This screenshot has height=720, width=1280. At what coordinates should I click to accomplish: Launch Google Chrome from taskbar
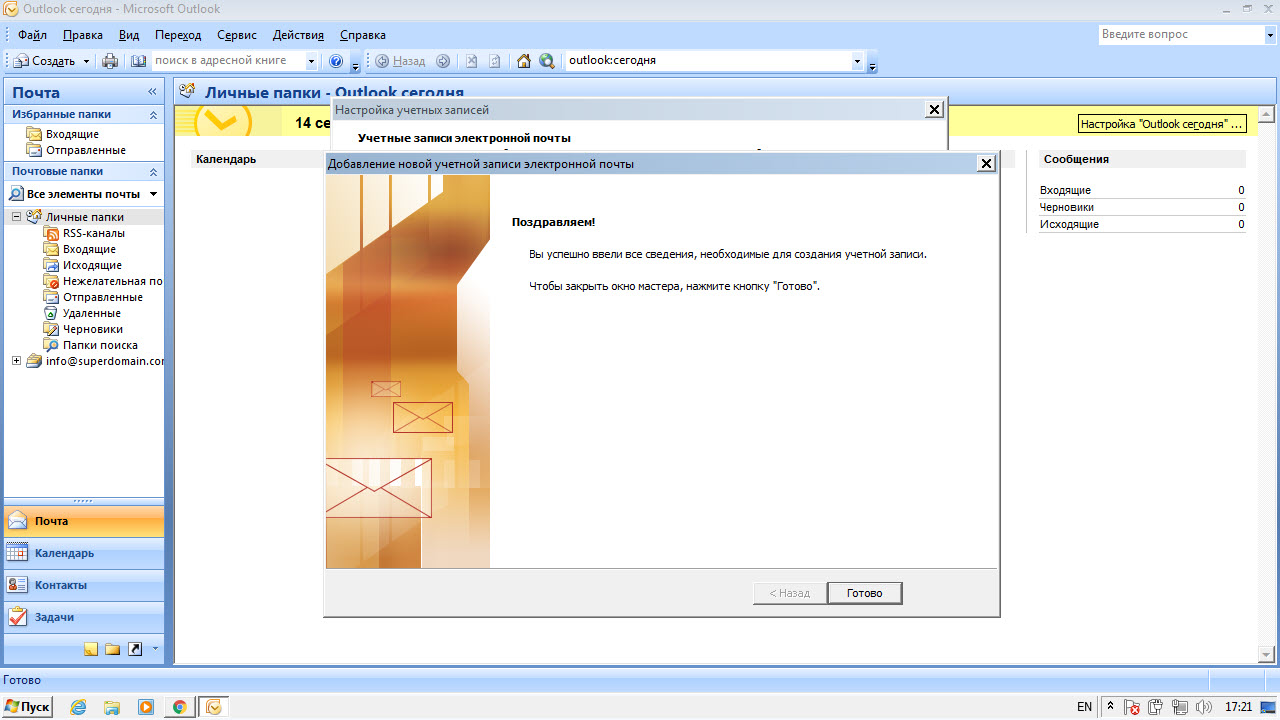click(180, 707)
